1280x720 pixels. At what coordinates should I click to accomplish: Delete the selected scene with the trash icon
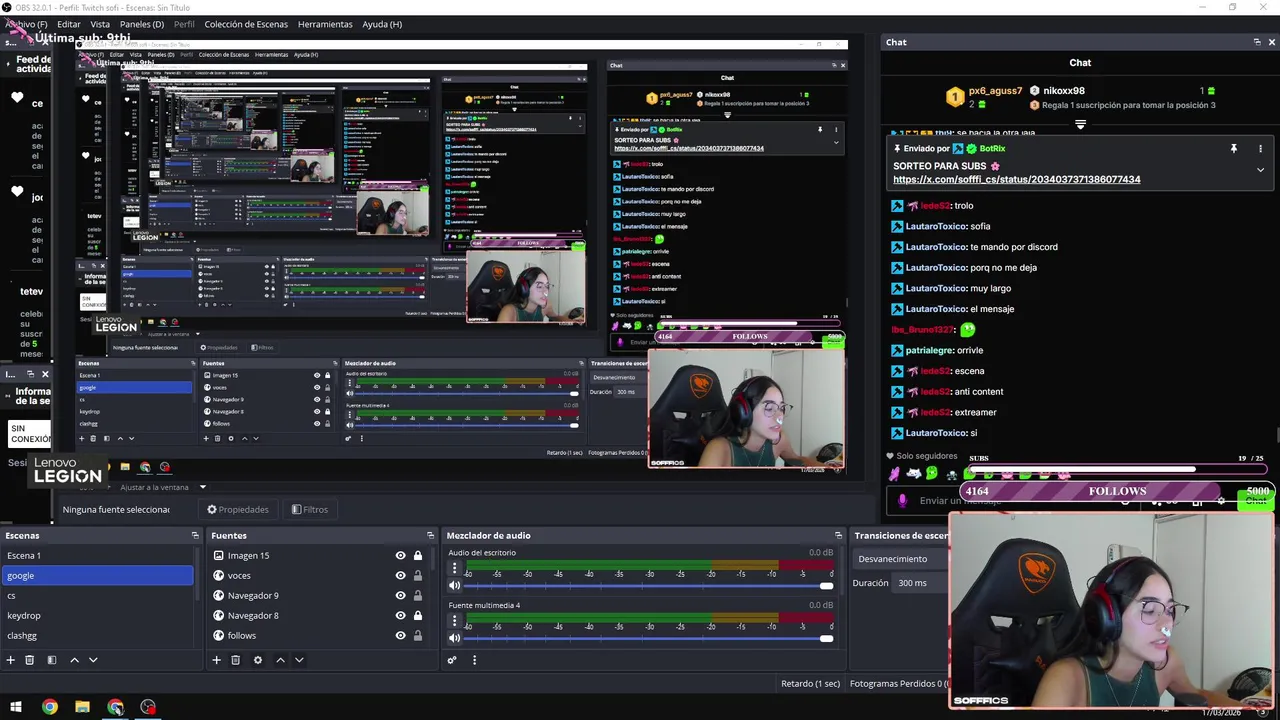(x=30, y=660)
